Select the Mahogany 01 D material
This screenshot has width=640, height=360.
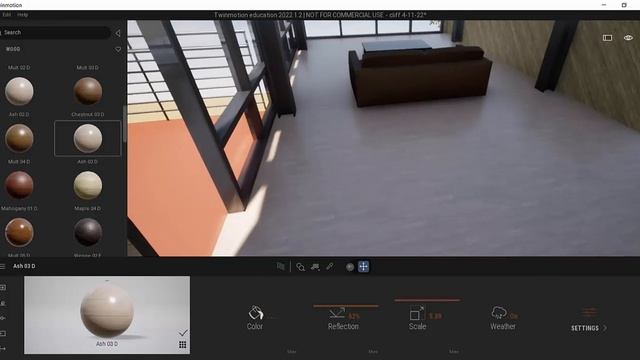[19, 185]
